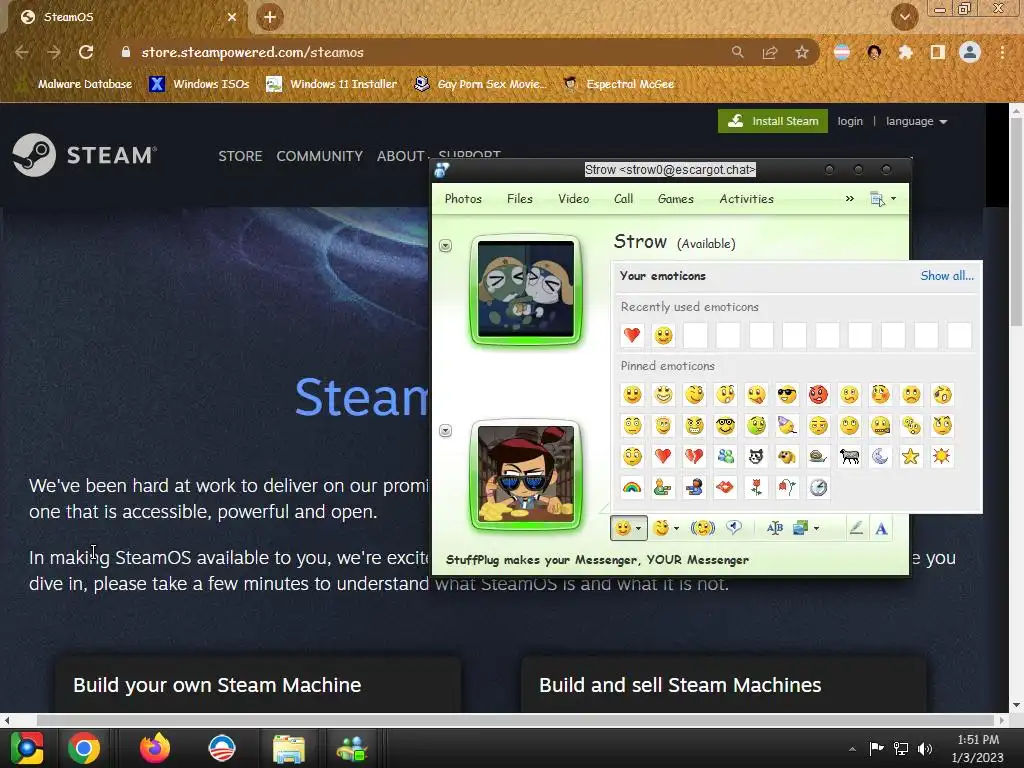Insert the green sick face emoticon

[756, 426]
